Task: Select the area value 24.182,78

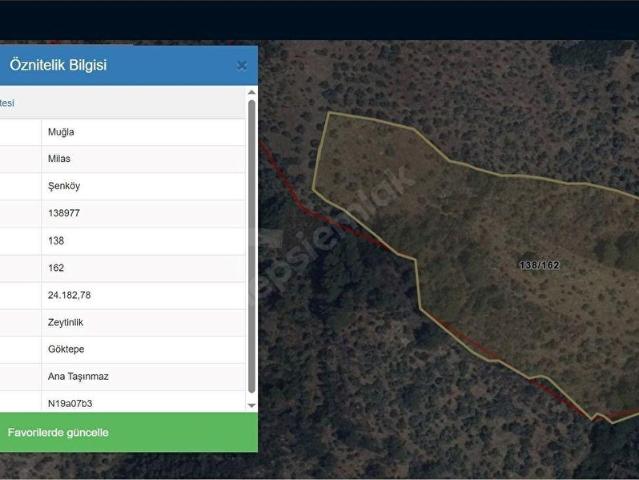Action: (x=69, y=295)
